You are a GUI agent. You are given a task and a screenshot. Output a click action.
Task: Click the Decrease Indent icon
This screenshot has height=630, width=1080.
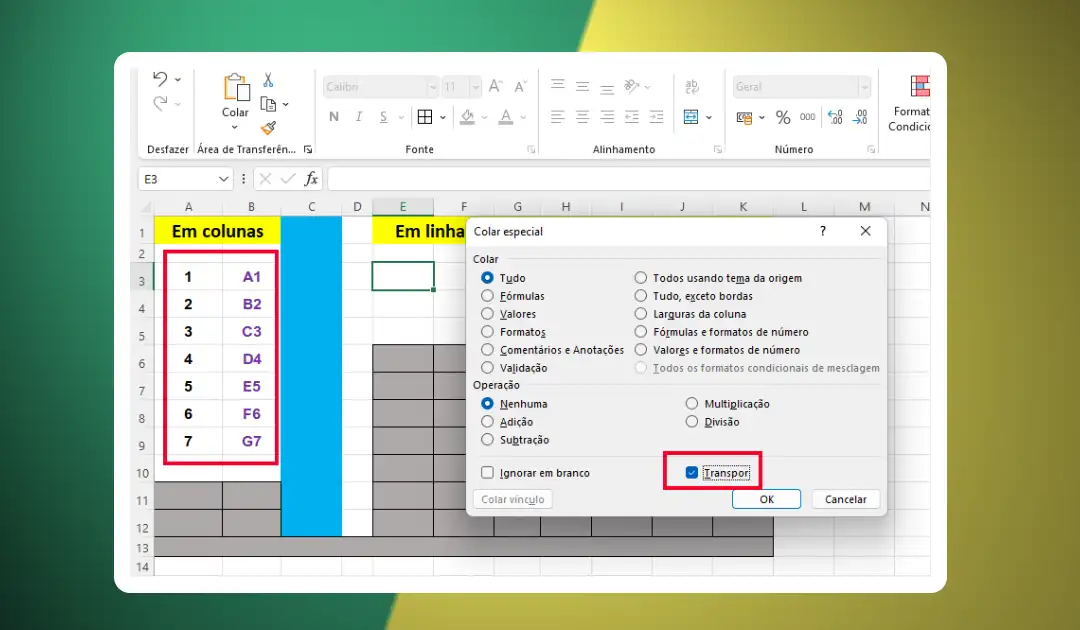(632, 117)
